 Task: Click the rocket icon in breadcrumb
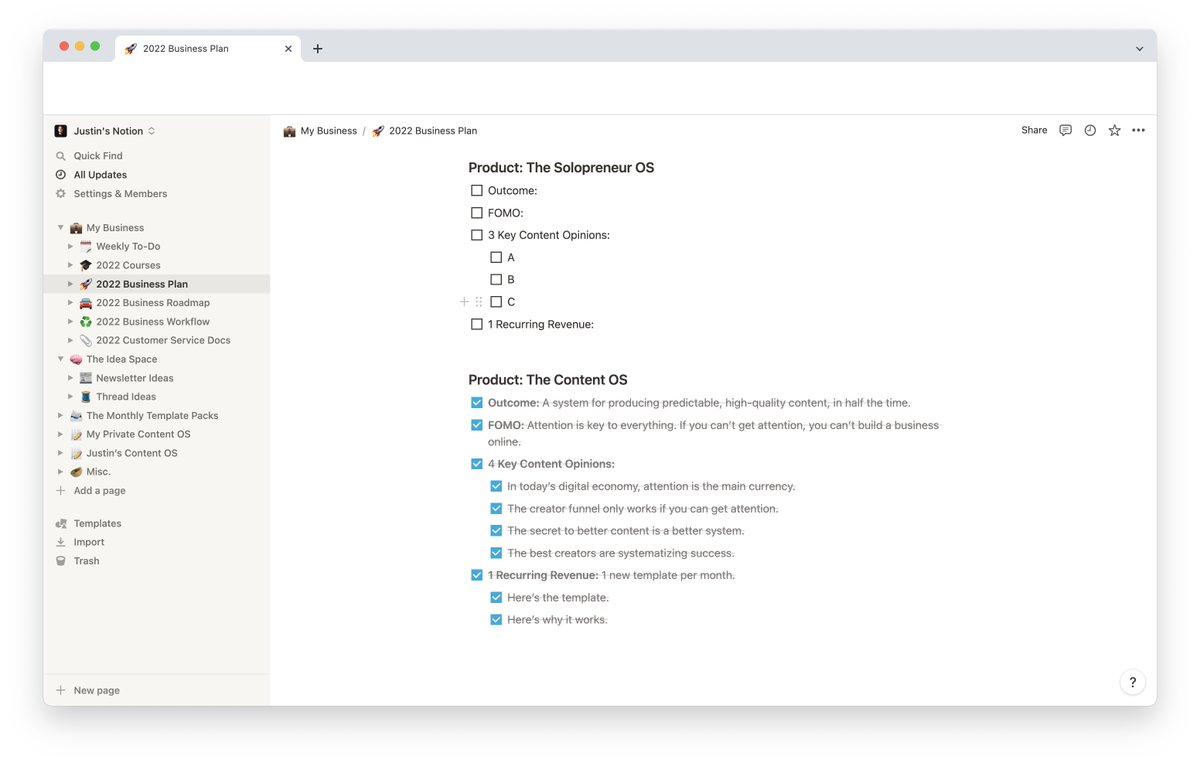(378, 131)
